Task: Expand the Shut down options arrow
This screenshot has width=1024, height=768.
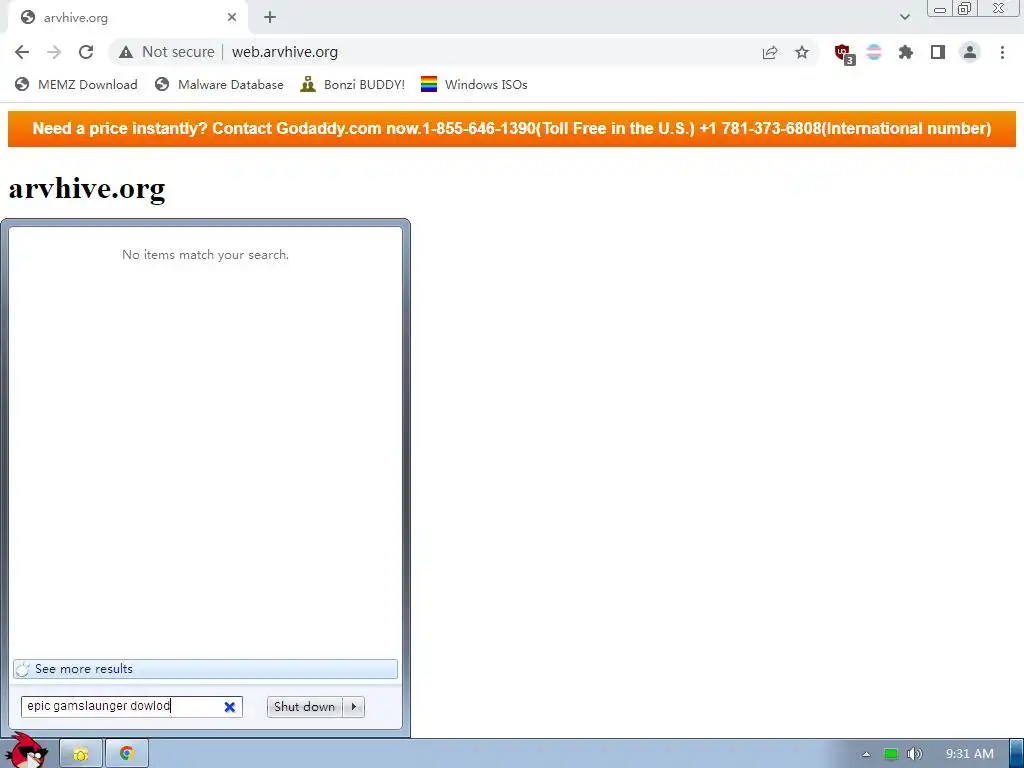Action: click(353, 707)
